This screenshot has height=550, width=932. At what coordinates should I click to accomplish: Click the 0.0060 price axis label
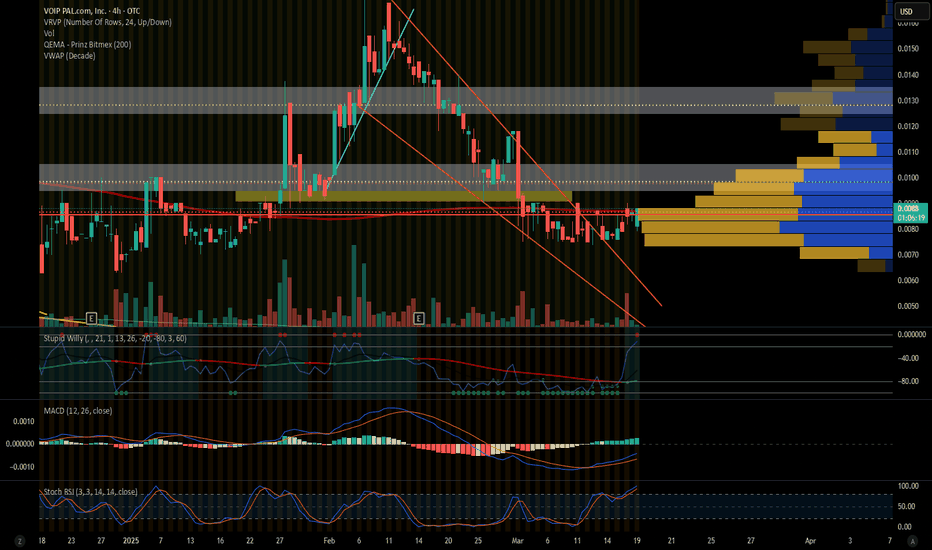(908, 280)
